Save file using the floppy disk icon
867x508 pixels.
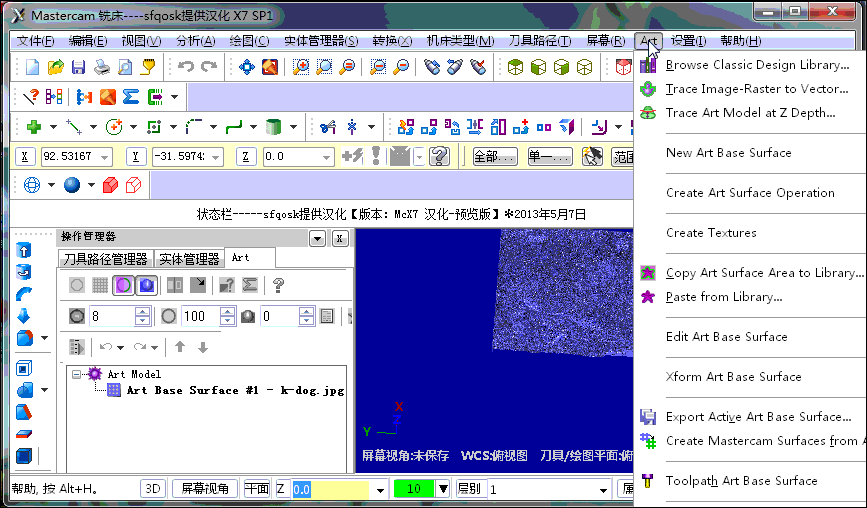pyautogui.click(x=79, y=67)
